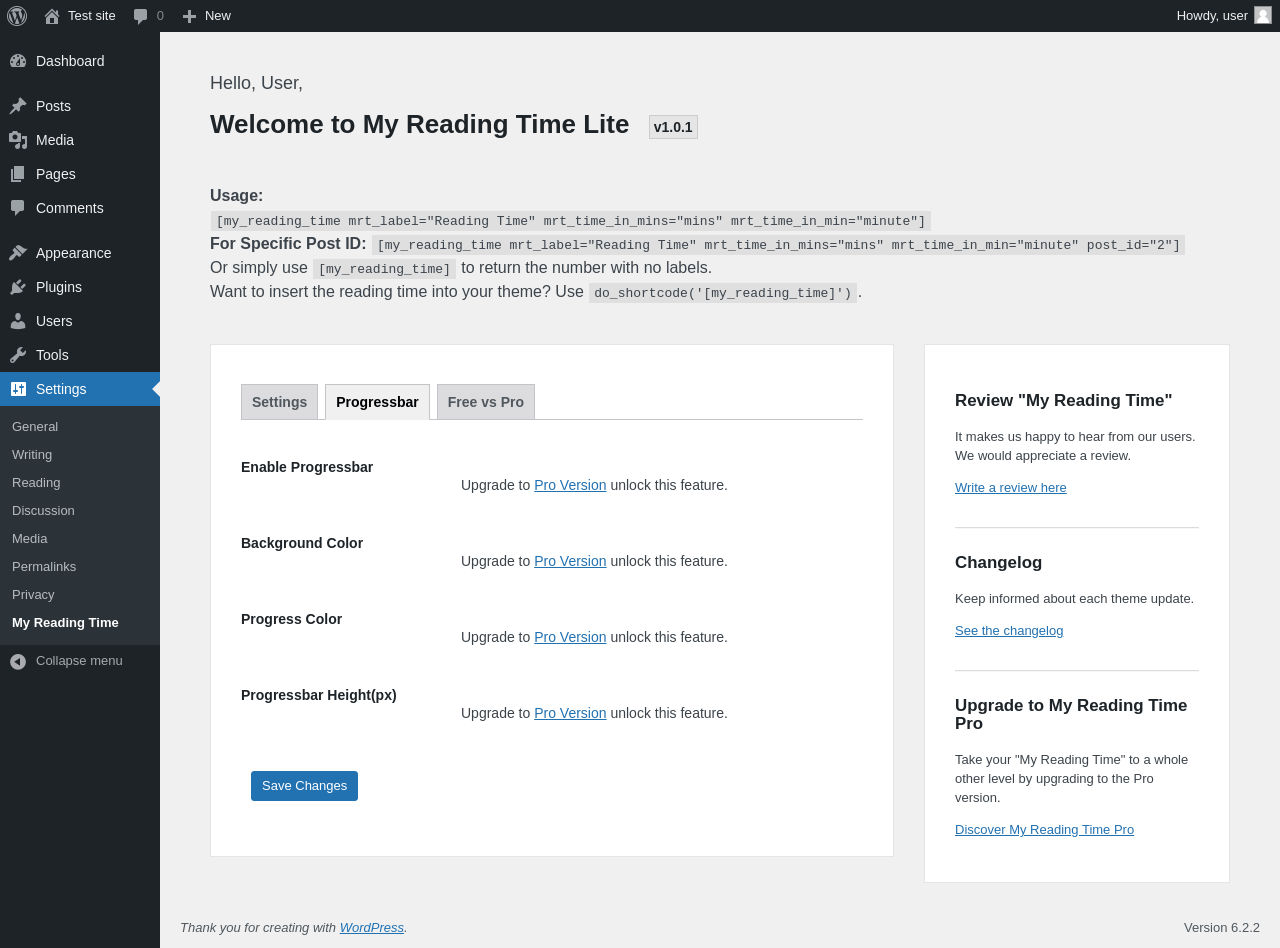Click the Version 6.2.2 footer text
Image resolution: width=1280 pixels, height=948 pixels.
click(1222, 927)
